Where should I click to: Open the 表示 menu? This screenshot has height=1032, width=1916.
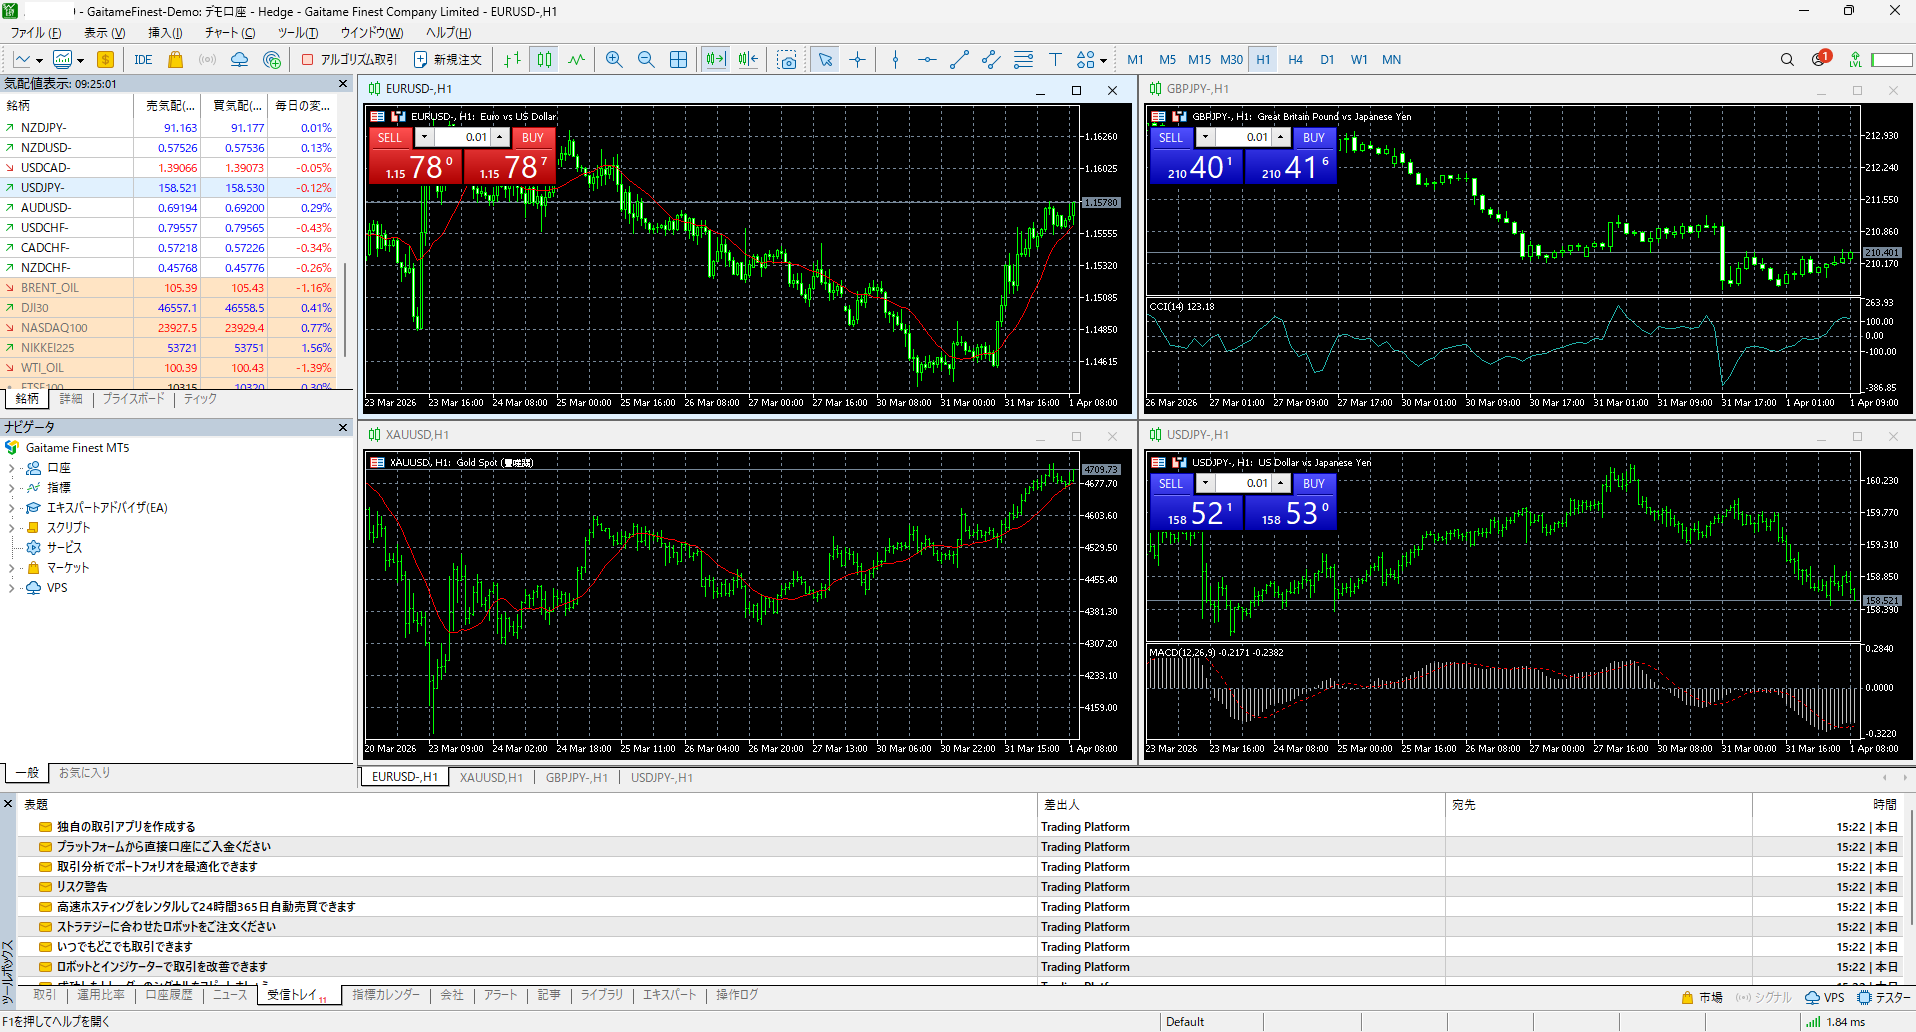(95, 33)
